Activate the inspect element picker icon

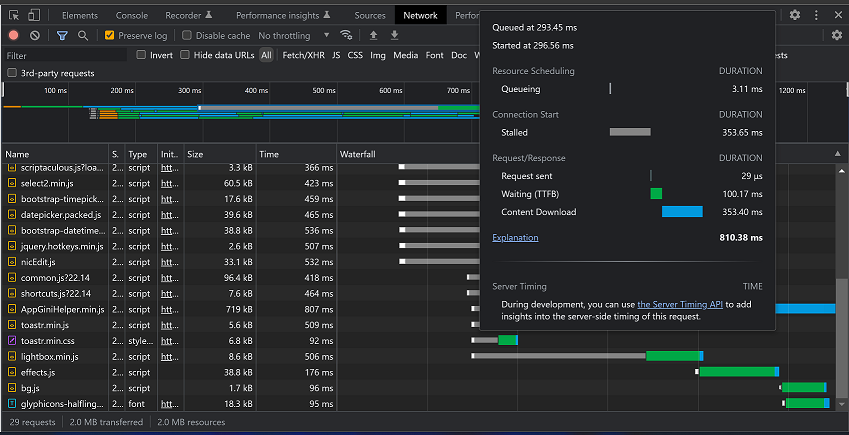14,15
